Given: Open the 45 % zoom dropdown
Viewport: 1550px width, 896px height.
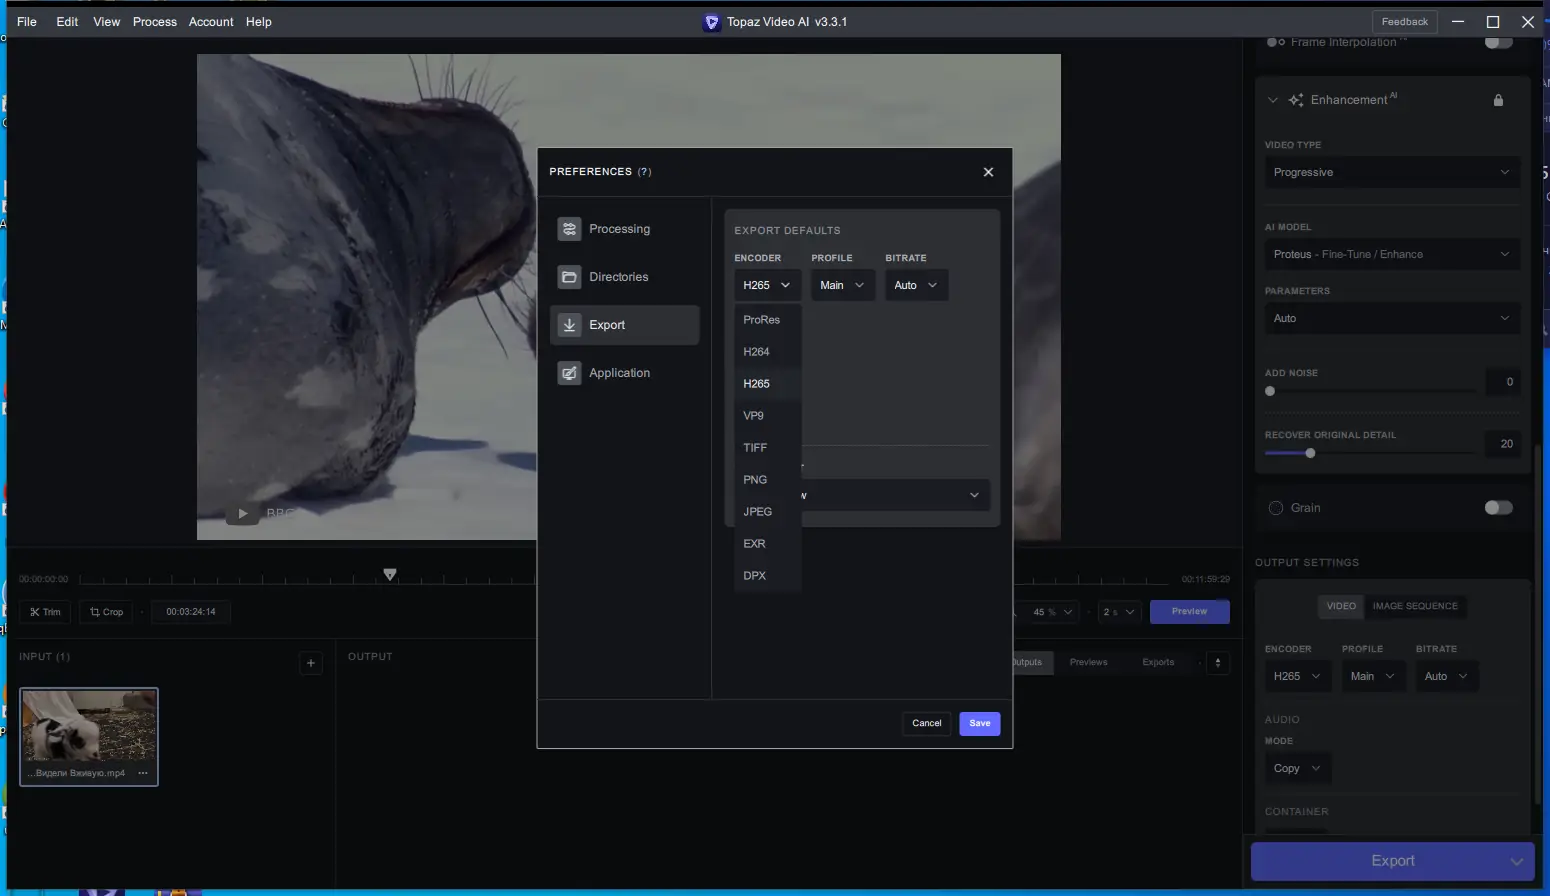Looking at the screenshot, I should click(x=1052, y=612).
